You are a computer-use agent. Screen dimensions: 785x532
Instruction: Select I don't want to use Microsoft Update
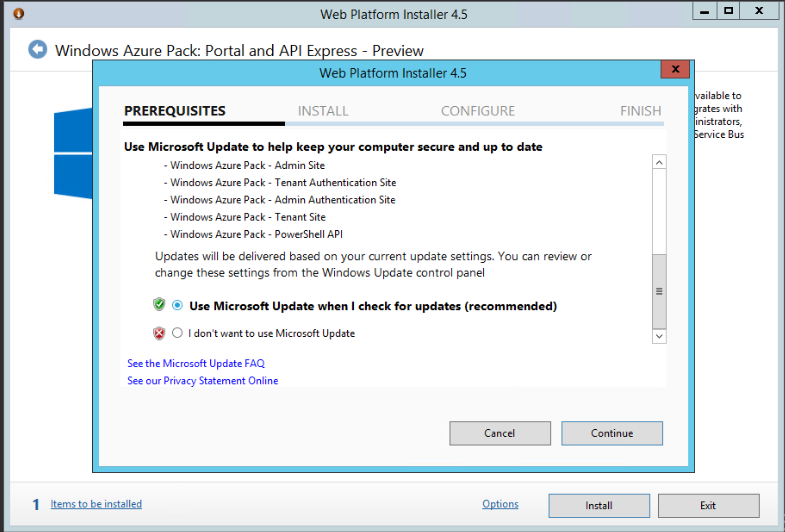coord(178,333)
